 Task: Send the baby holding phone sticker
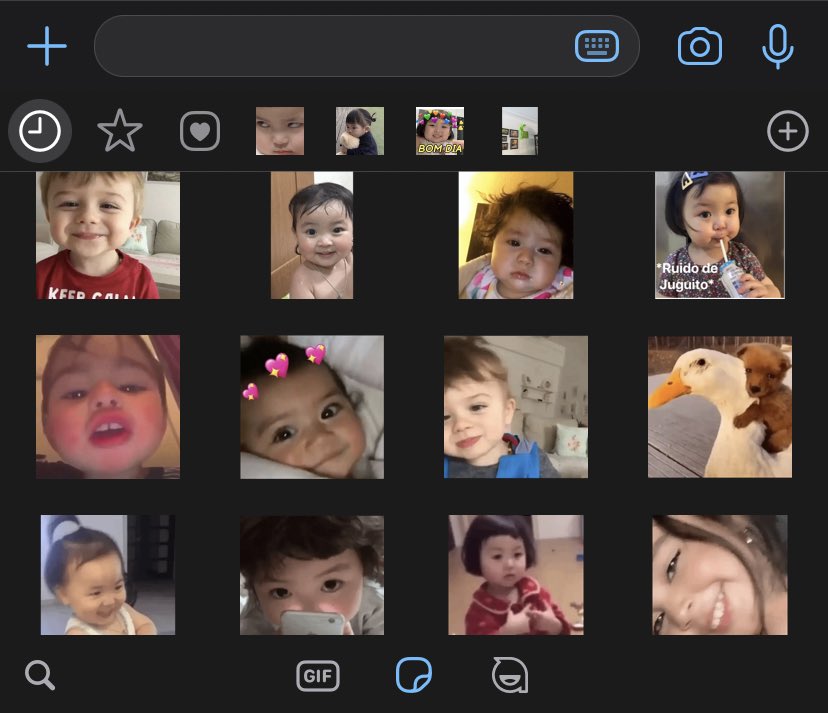pos(312,575)
